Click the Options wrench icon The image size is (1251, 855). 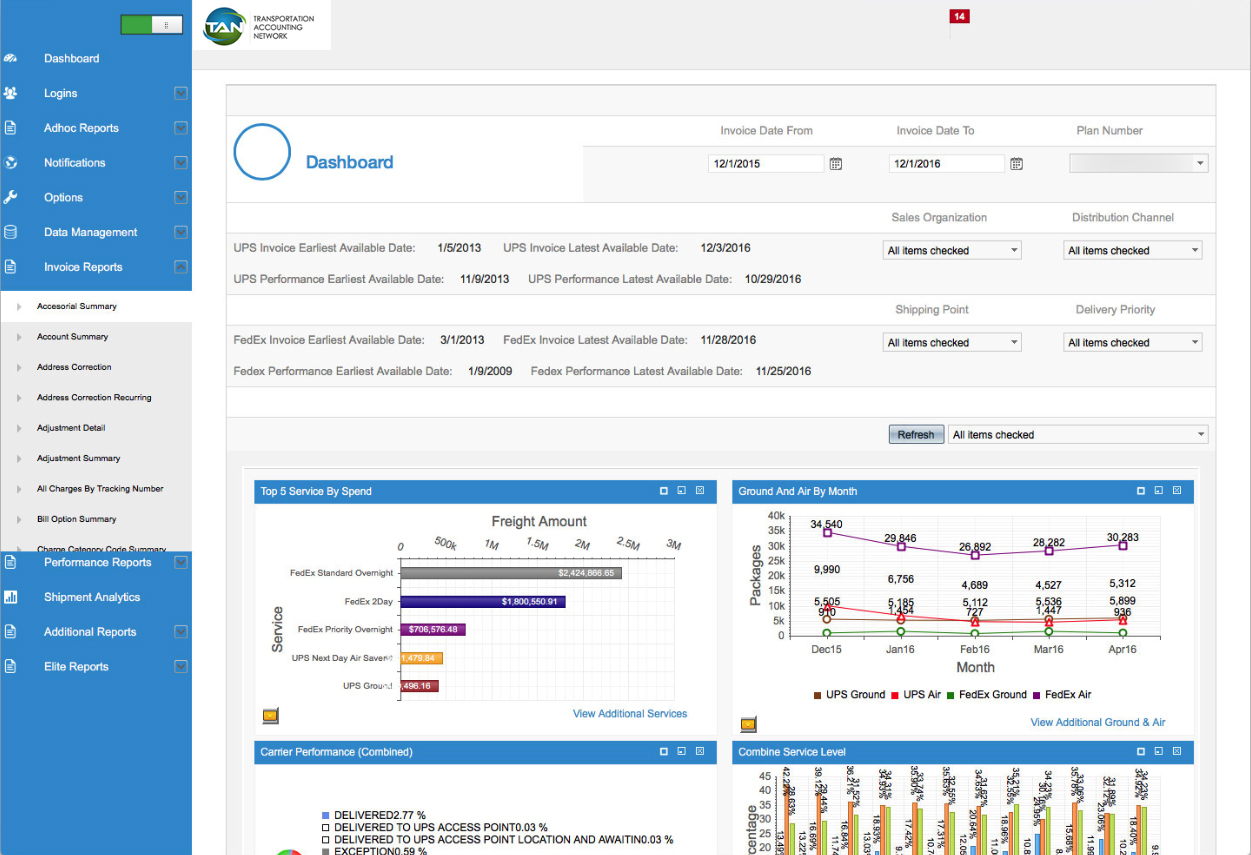coord(10,197)
